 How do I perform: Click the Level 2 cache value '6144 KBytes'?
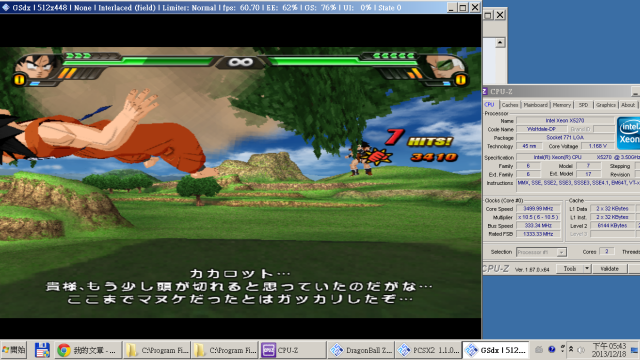(x=612, y=226)
